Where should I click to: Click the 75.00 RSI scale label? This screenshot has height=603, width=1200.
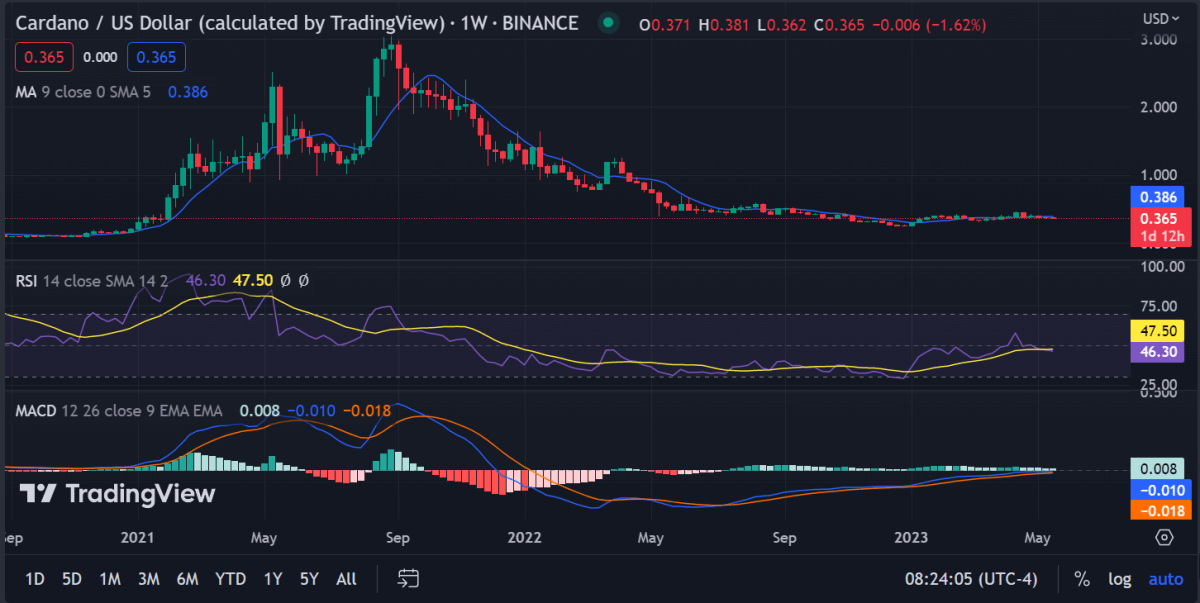point(1157,307)
